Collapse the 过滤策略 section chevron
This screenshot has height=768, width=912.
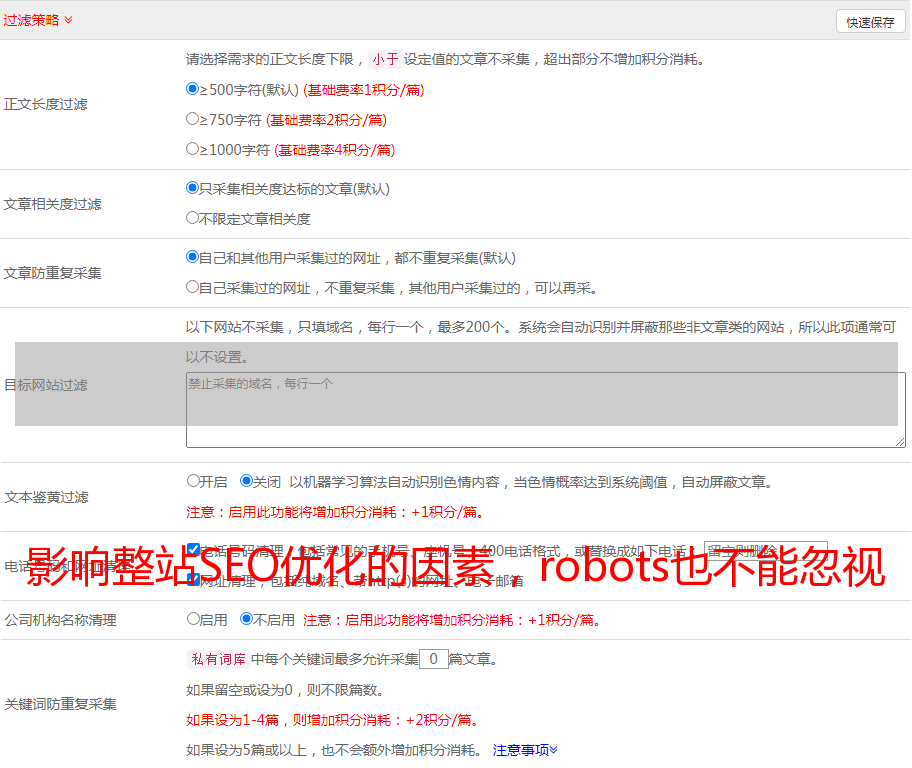coord(68,20)
